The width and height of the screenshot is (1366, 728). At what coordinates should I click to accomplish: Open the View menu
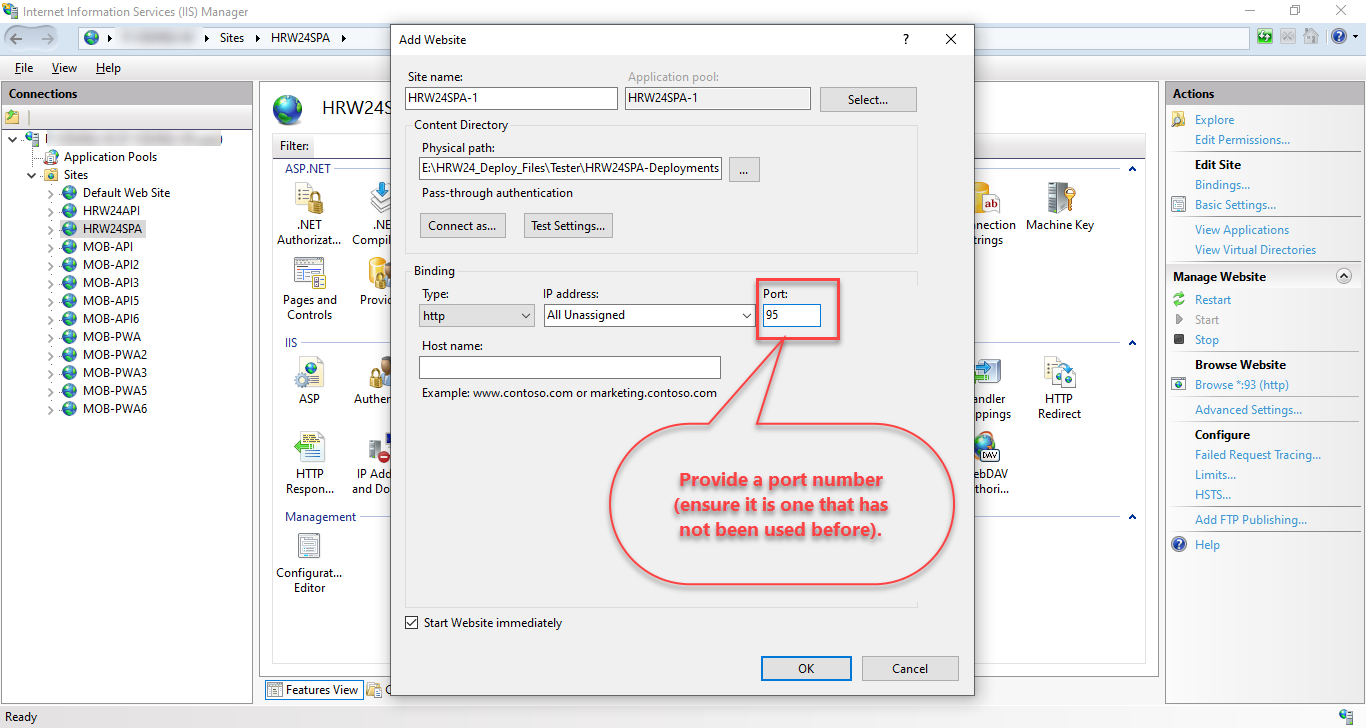click(64, 67)
